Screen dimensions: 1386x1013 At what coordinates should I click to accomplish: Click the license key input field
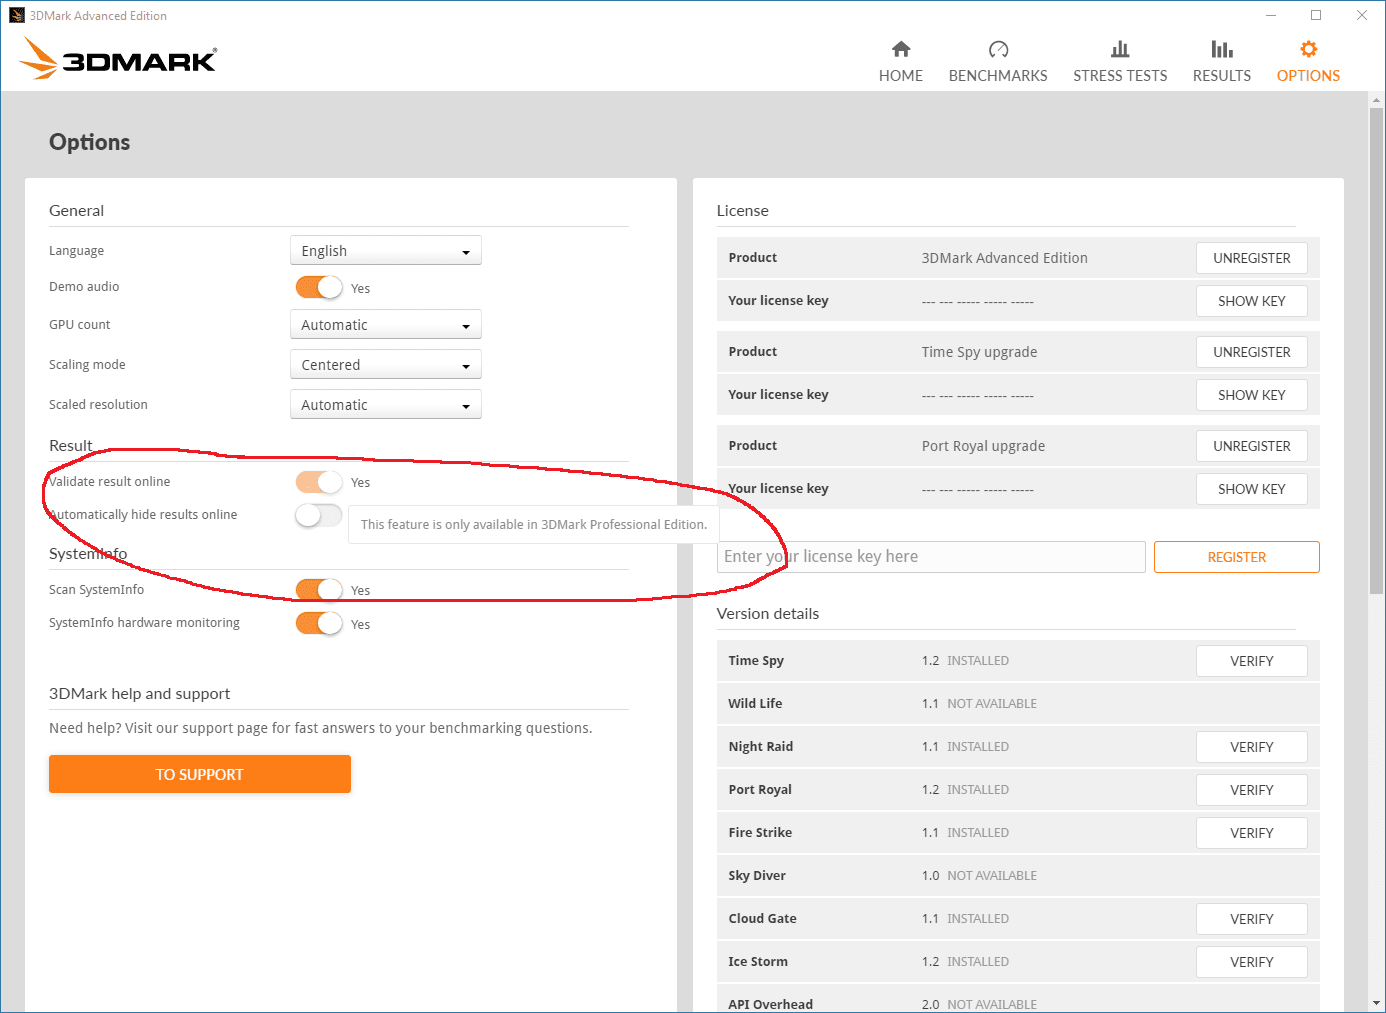[x=931, y=557]
